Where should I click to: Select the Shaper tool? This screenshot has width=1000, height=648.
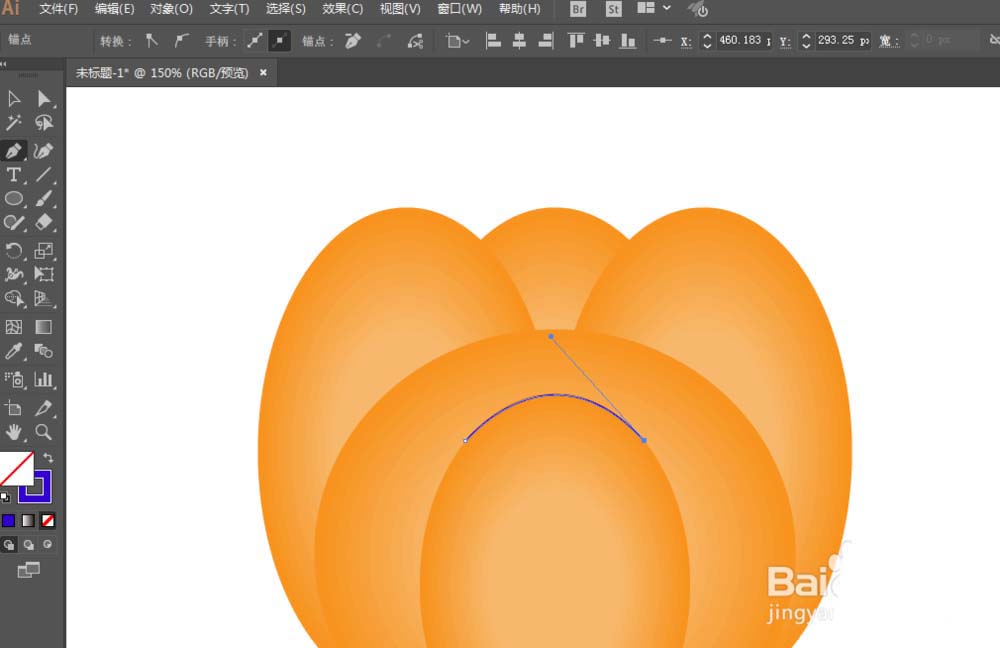tap(13, 223)
